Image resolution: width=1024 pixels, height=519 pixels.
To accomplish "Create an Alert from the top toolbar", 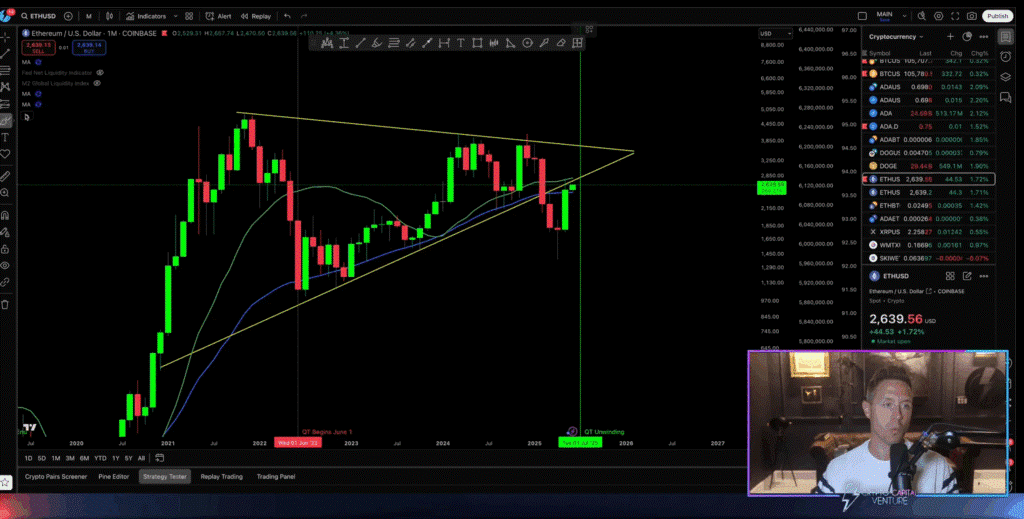I will [x=218, y=16].
